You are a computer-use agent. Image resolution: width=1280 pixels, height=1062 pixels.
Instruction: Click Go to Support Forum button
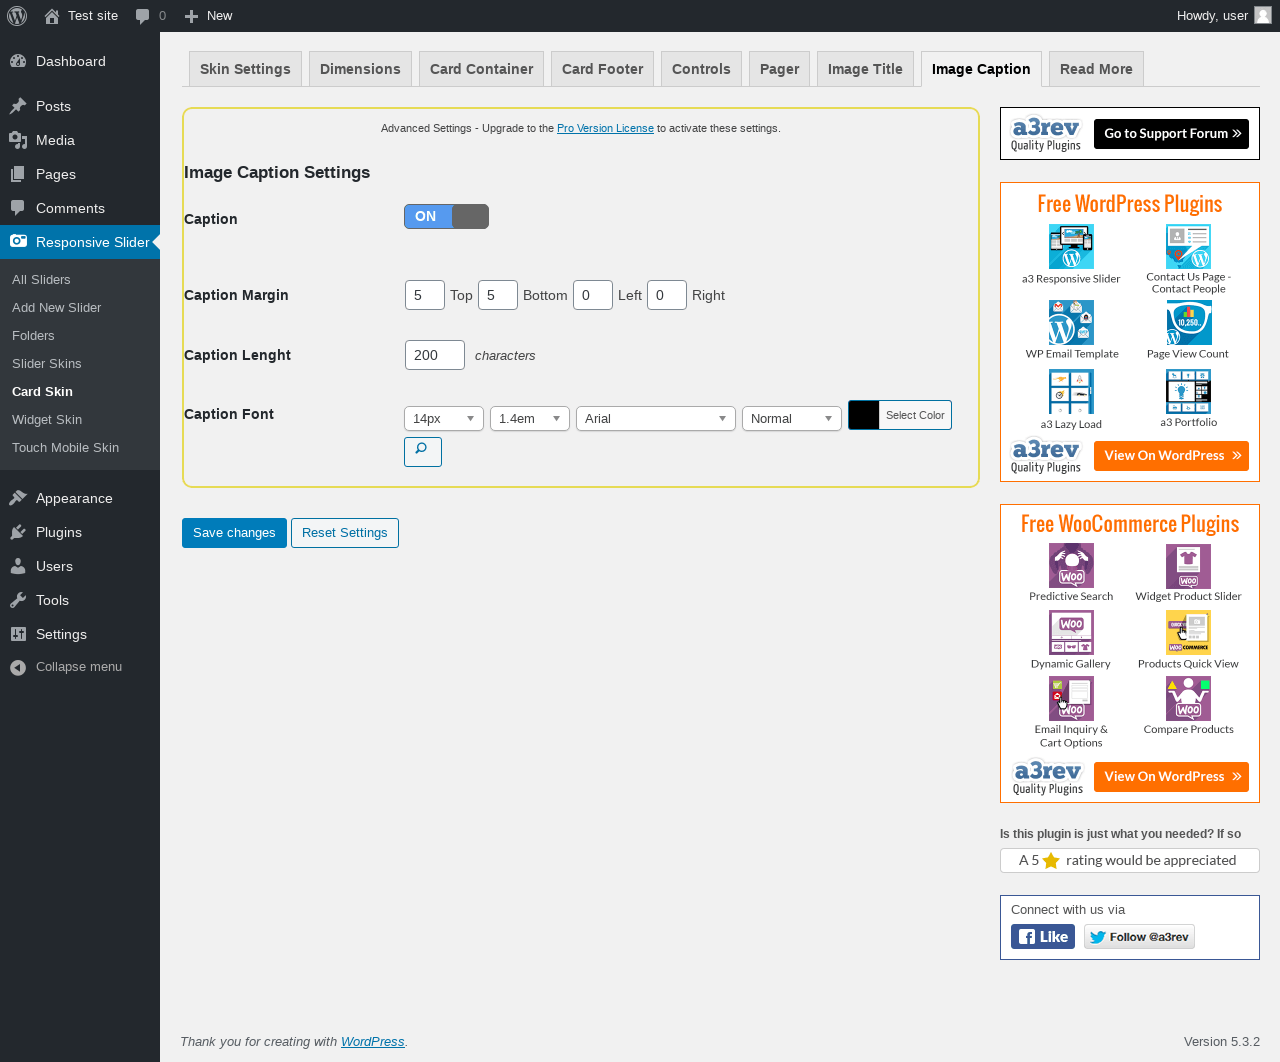[1171, 134]
